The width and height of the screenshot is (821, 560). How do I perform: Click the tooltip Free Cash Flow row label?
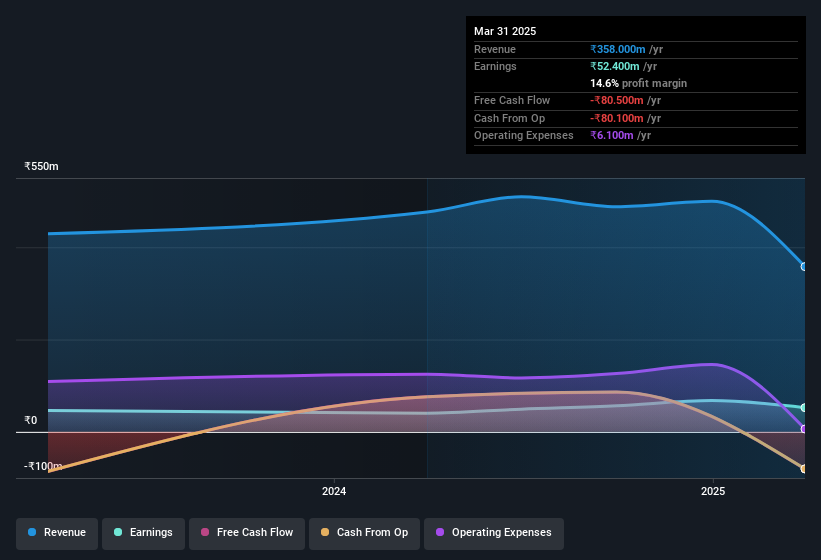[512, 100]
